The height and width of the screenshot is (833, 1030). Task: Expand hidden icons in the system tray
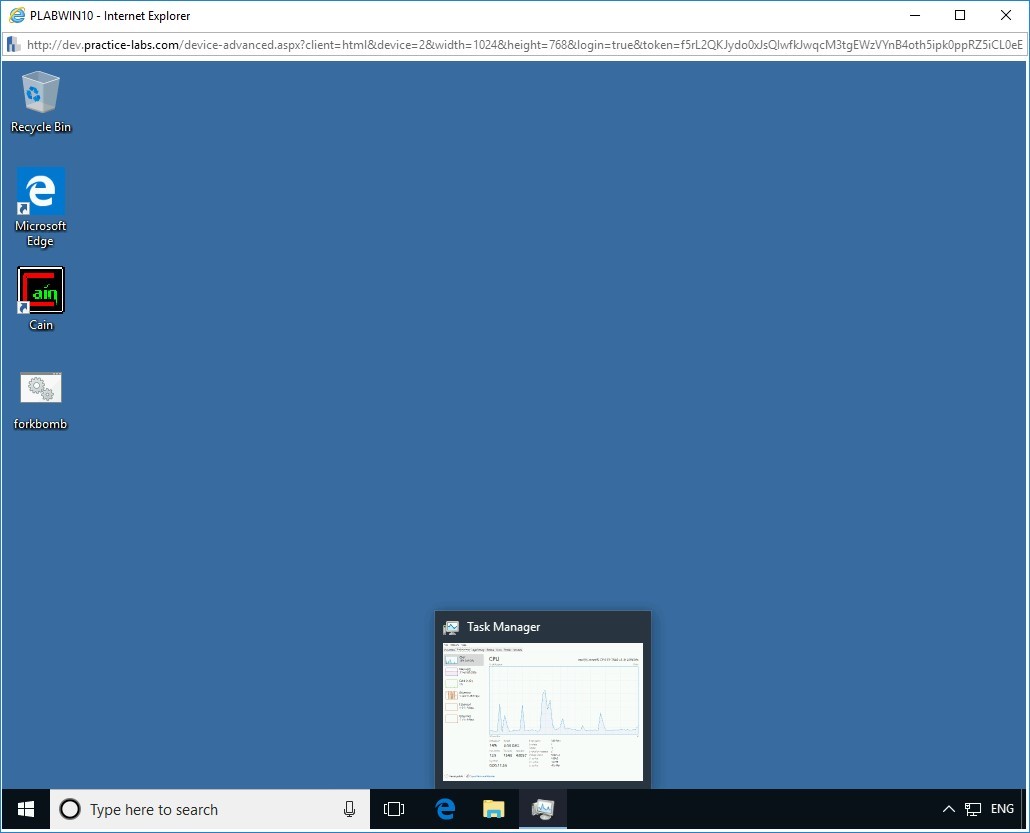pos(948,809)
